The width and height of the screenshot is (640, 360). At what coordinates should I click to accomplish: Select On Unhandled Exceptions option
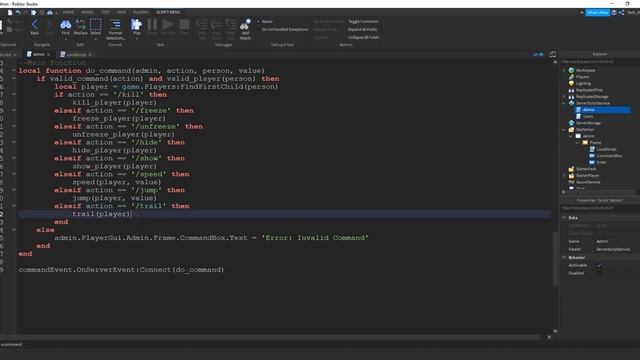tap(285, 29)
